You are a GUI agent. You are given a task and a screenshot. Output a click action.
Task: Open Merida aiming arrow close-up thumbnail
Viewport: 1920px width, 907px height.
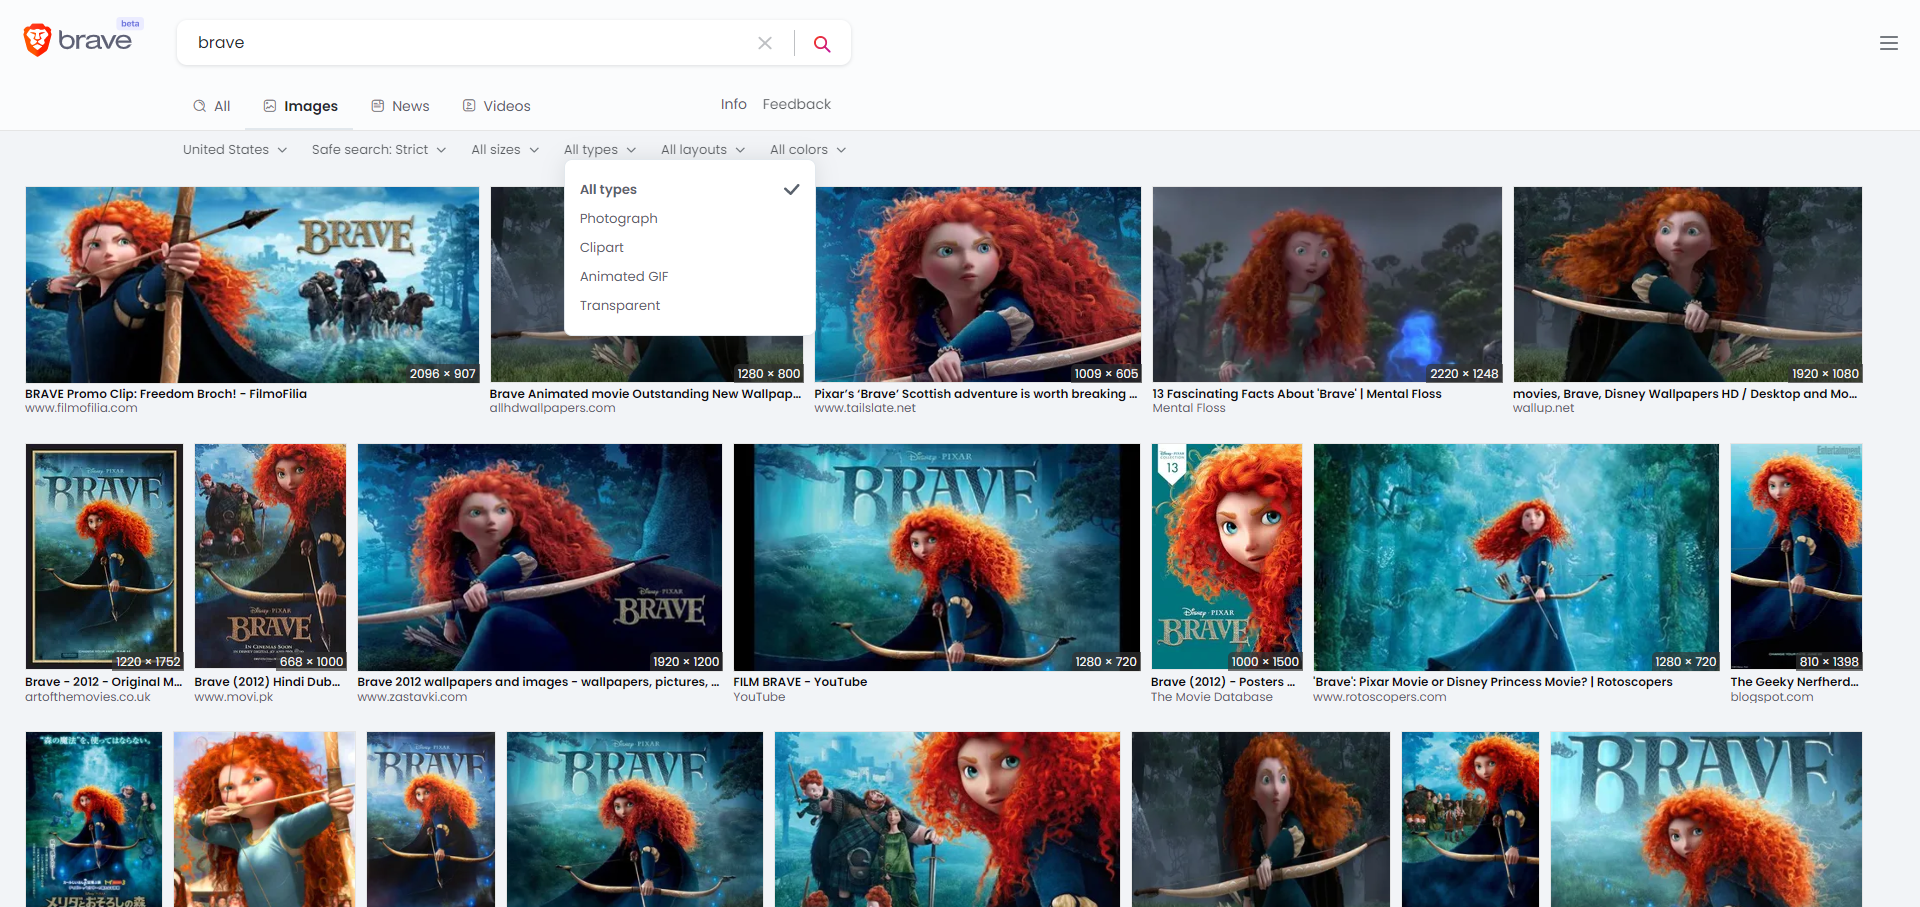[264, 820]
